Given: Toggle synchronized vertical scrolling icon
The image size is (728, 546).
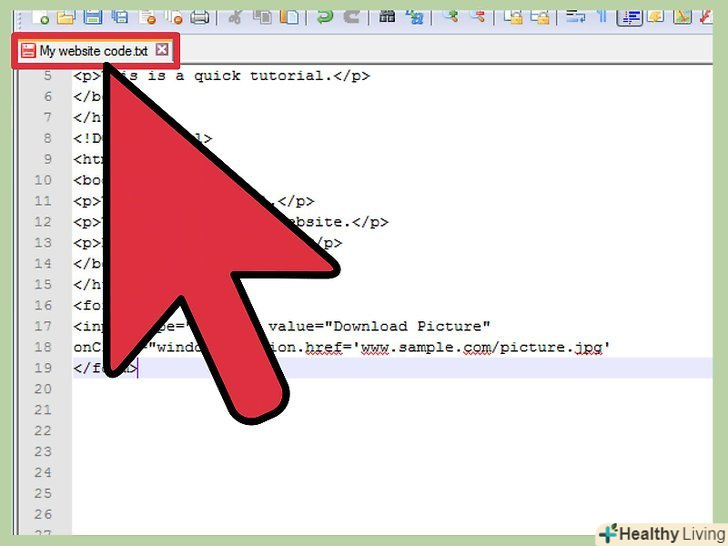Looking at the screenshot, I should pyautogui.click(x=513, y=17).
